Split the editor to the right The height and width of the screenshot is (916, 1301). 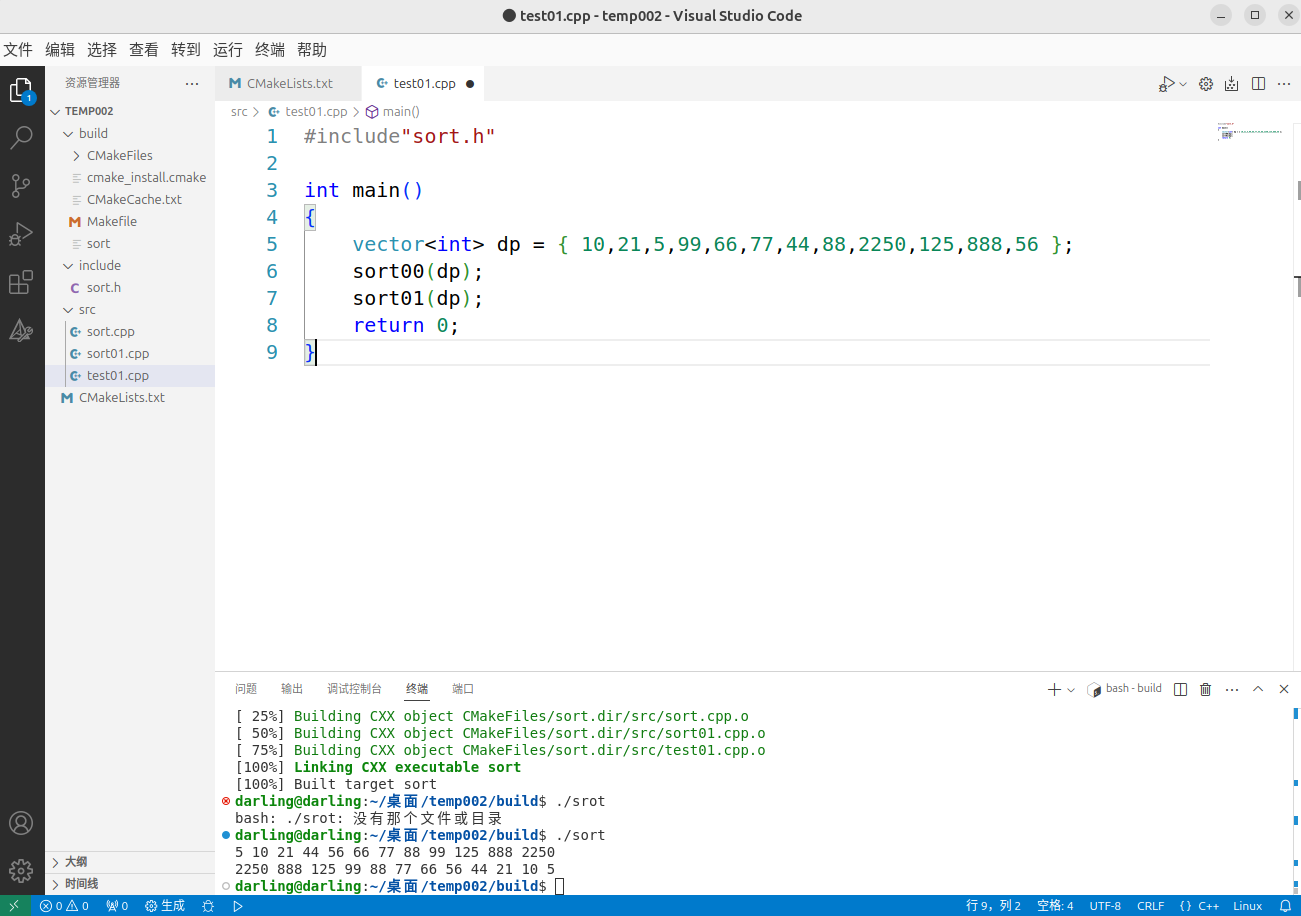1258,84
